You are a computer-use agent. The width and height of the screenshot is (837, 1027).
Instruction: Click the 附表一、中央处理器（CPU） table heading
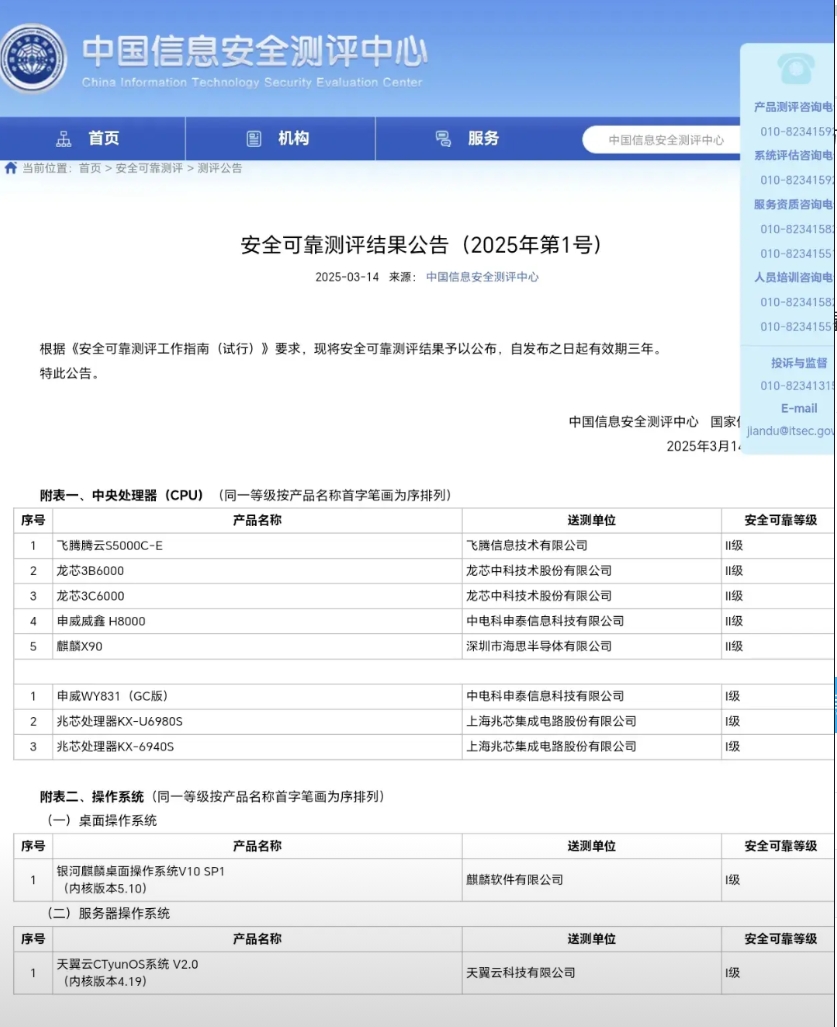click(x=122, y=495)
